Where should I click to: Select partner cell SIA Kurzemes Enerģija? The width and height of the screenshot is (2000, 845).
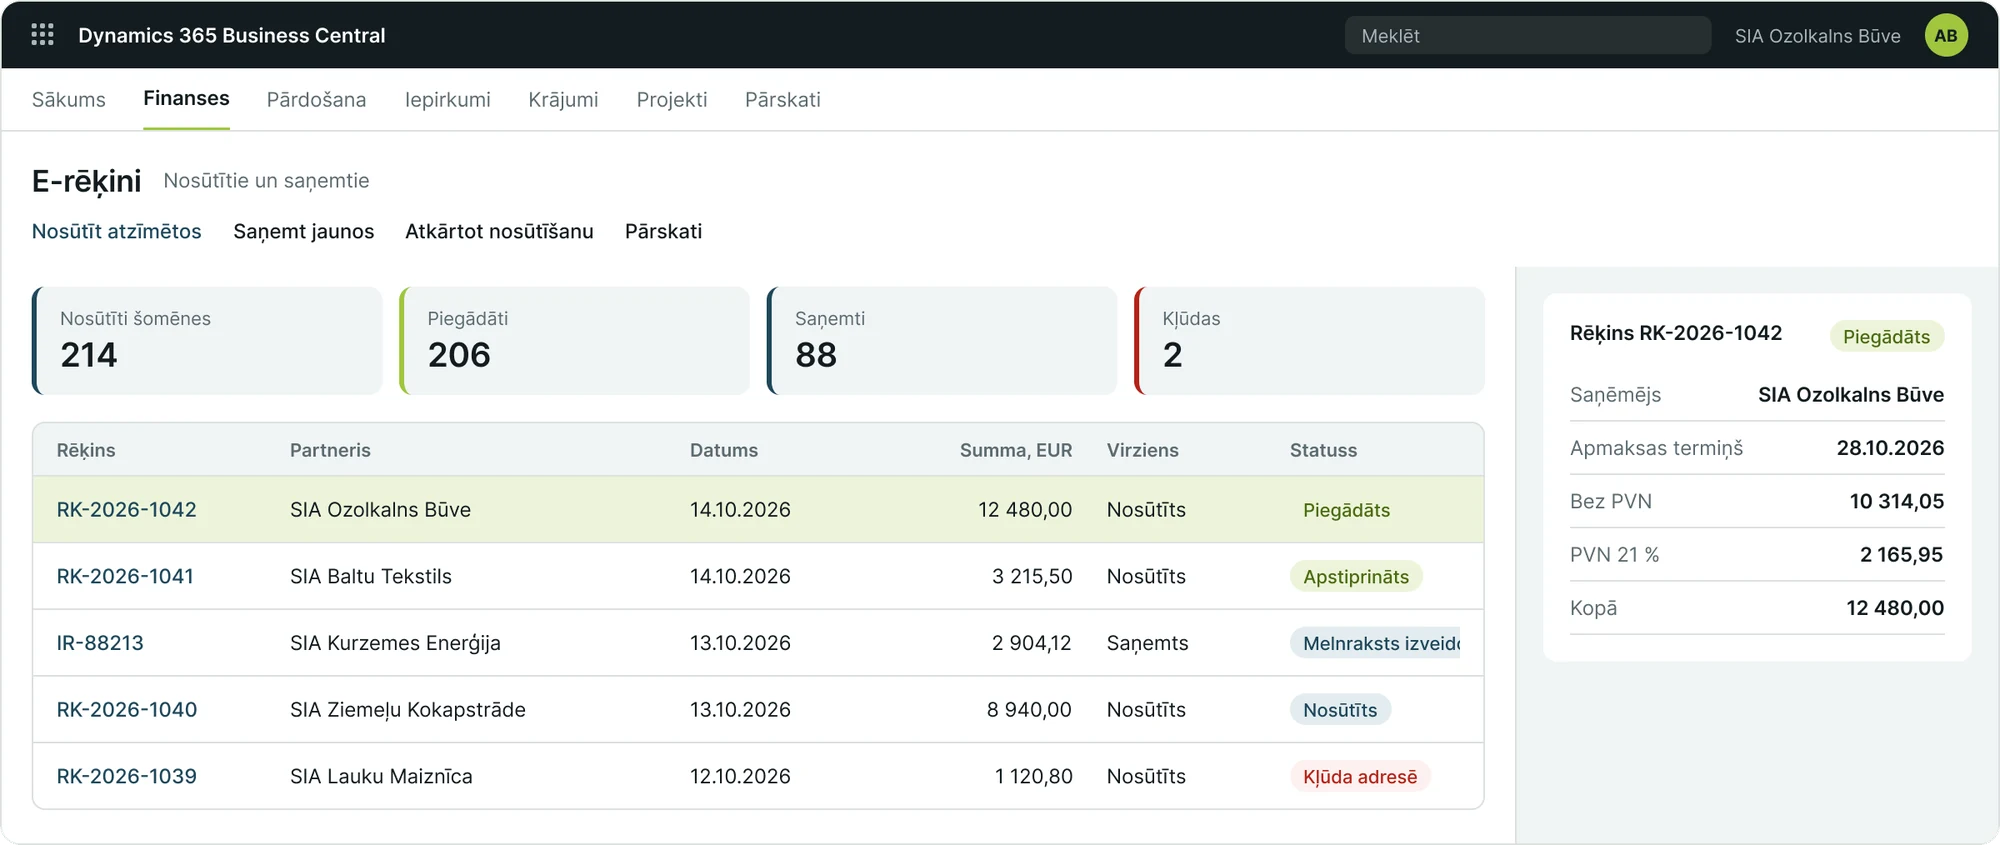(x=395, y=643)
